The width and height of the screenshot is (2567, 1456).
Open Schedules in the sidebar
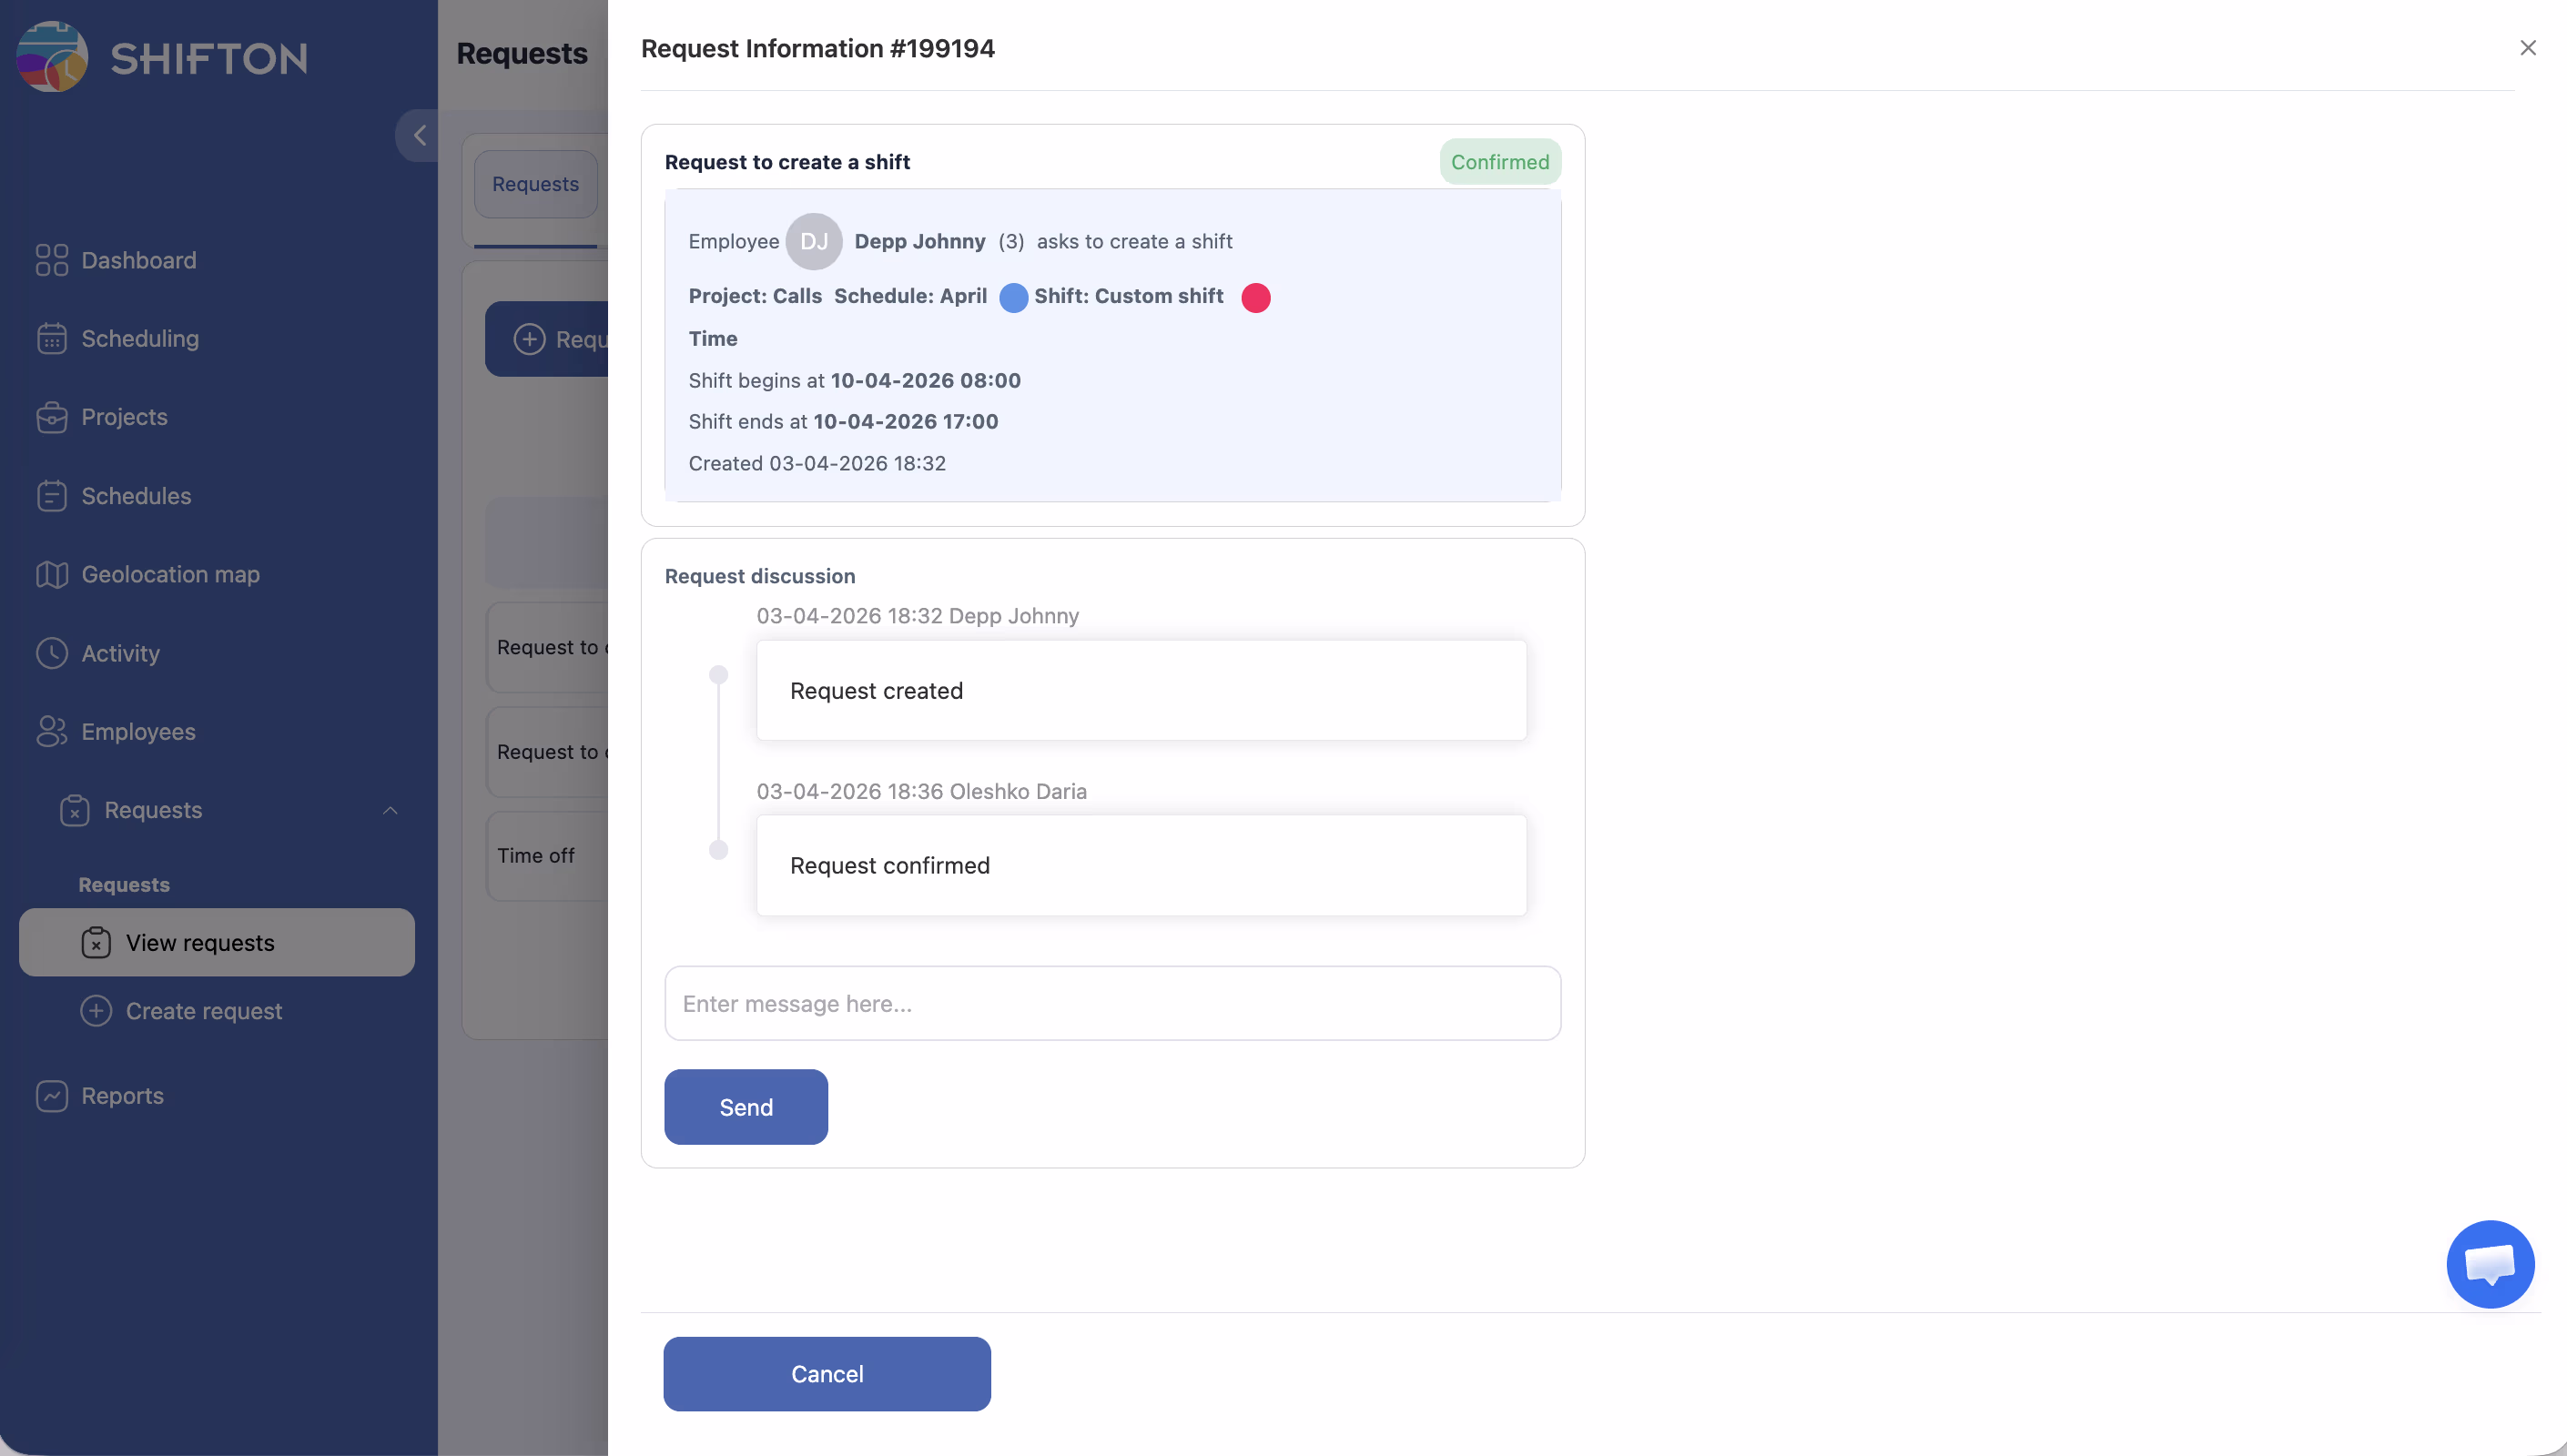(x=135, y=496)
